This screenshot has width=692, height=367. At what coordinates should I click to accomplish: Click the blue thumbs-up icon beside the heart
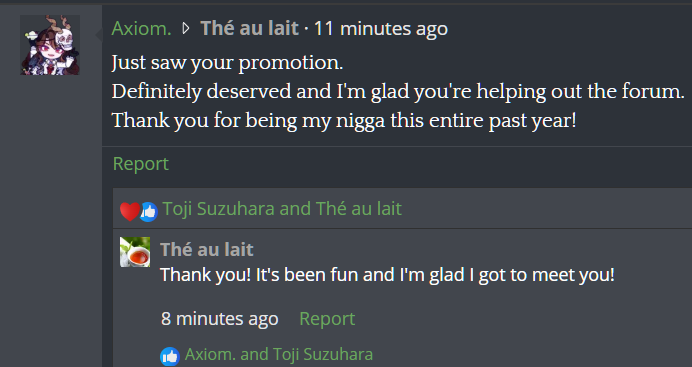[x=149, y=212]
